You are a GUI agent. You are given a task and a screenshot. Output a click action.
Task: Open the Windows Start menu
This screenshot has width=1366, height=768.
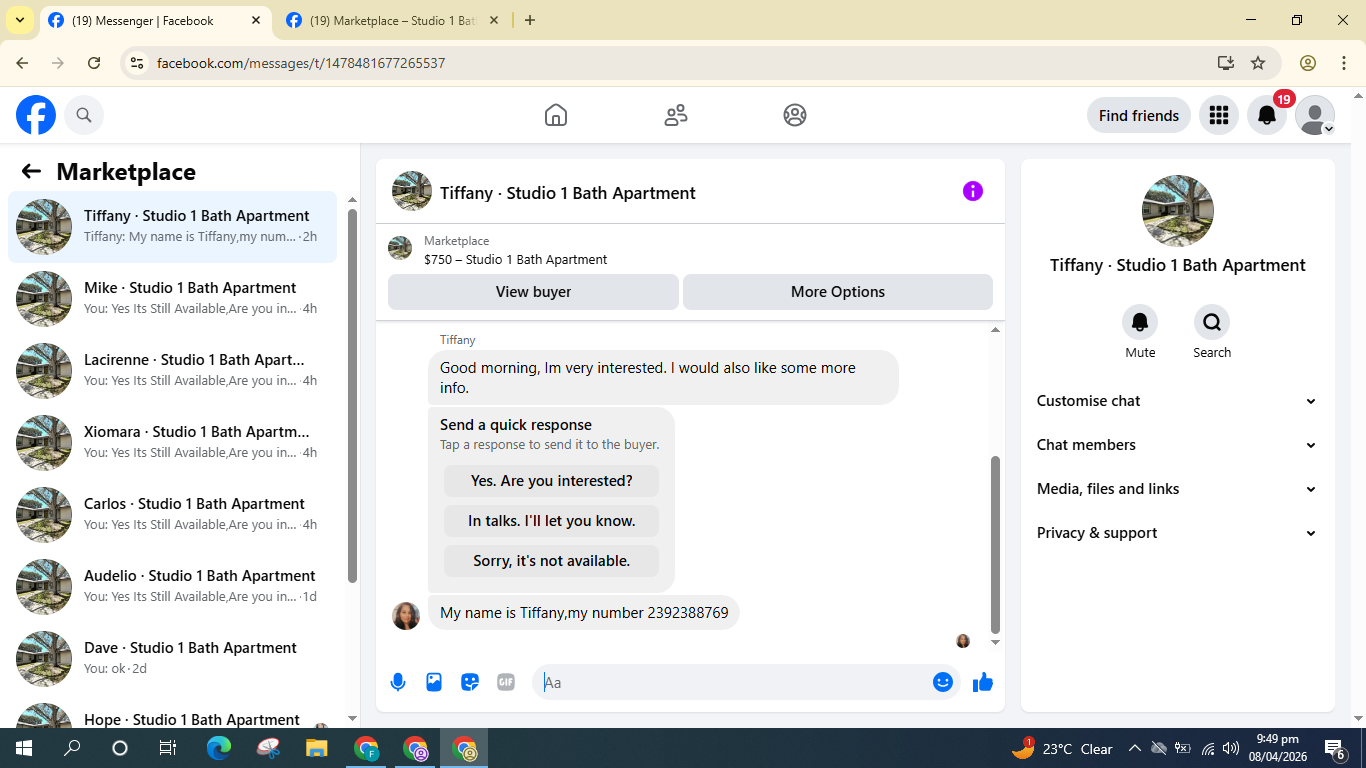tap(24, 748)
